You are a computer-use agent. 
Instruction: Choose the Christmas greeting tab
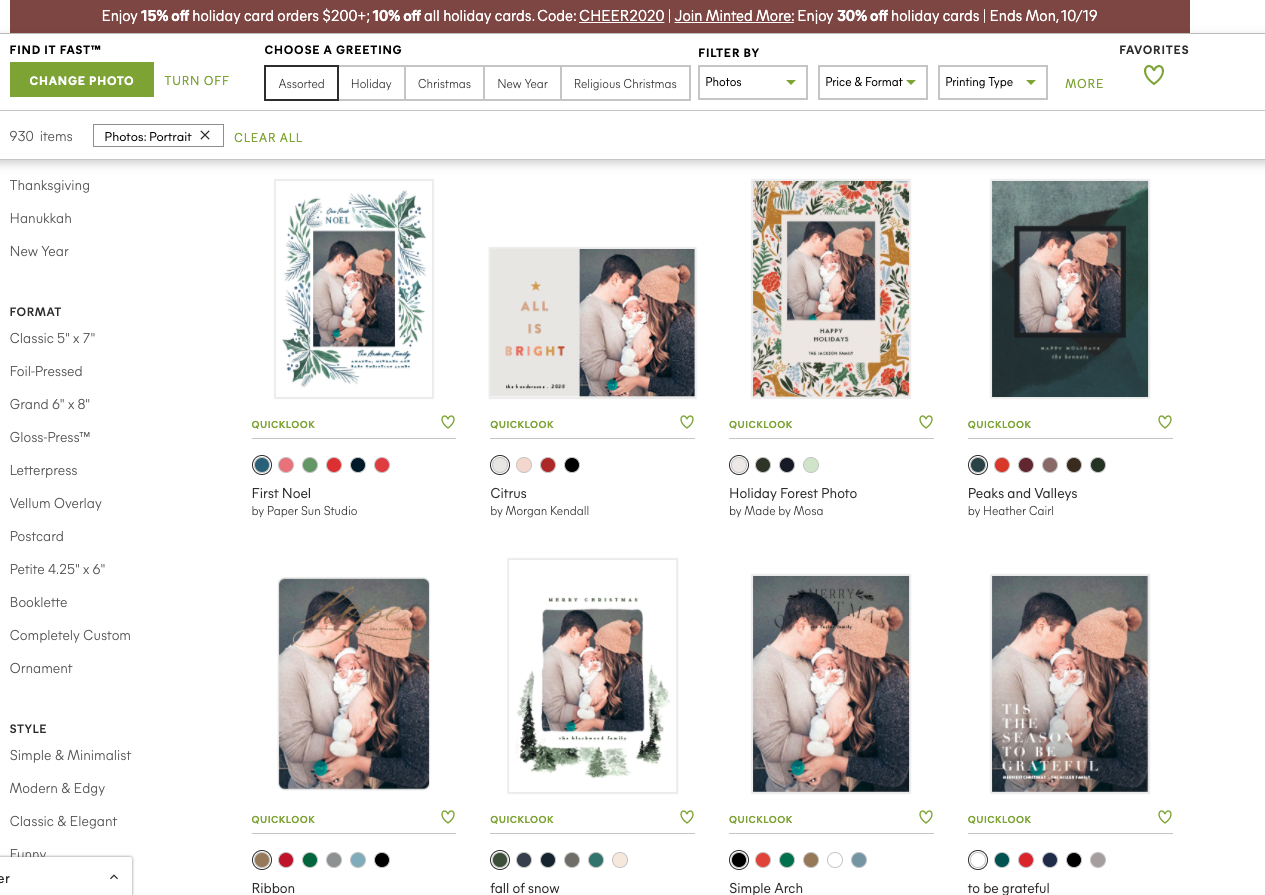pos(444,84)
